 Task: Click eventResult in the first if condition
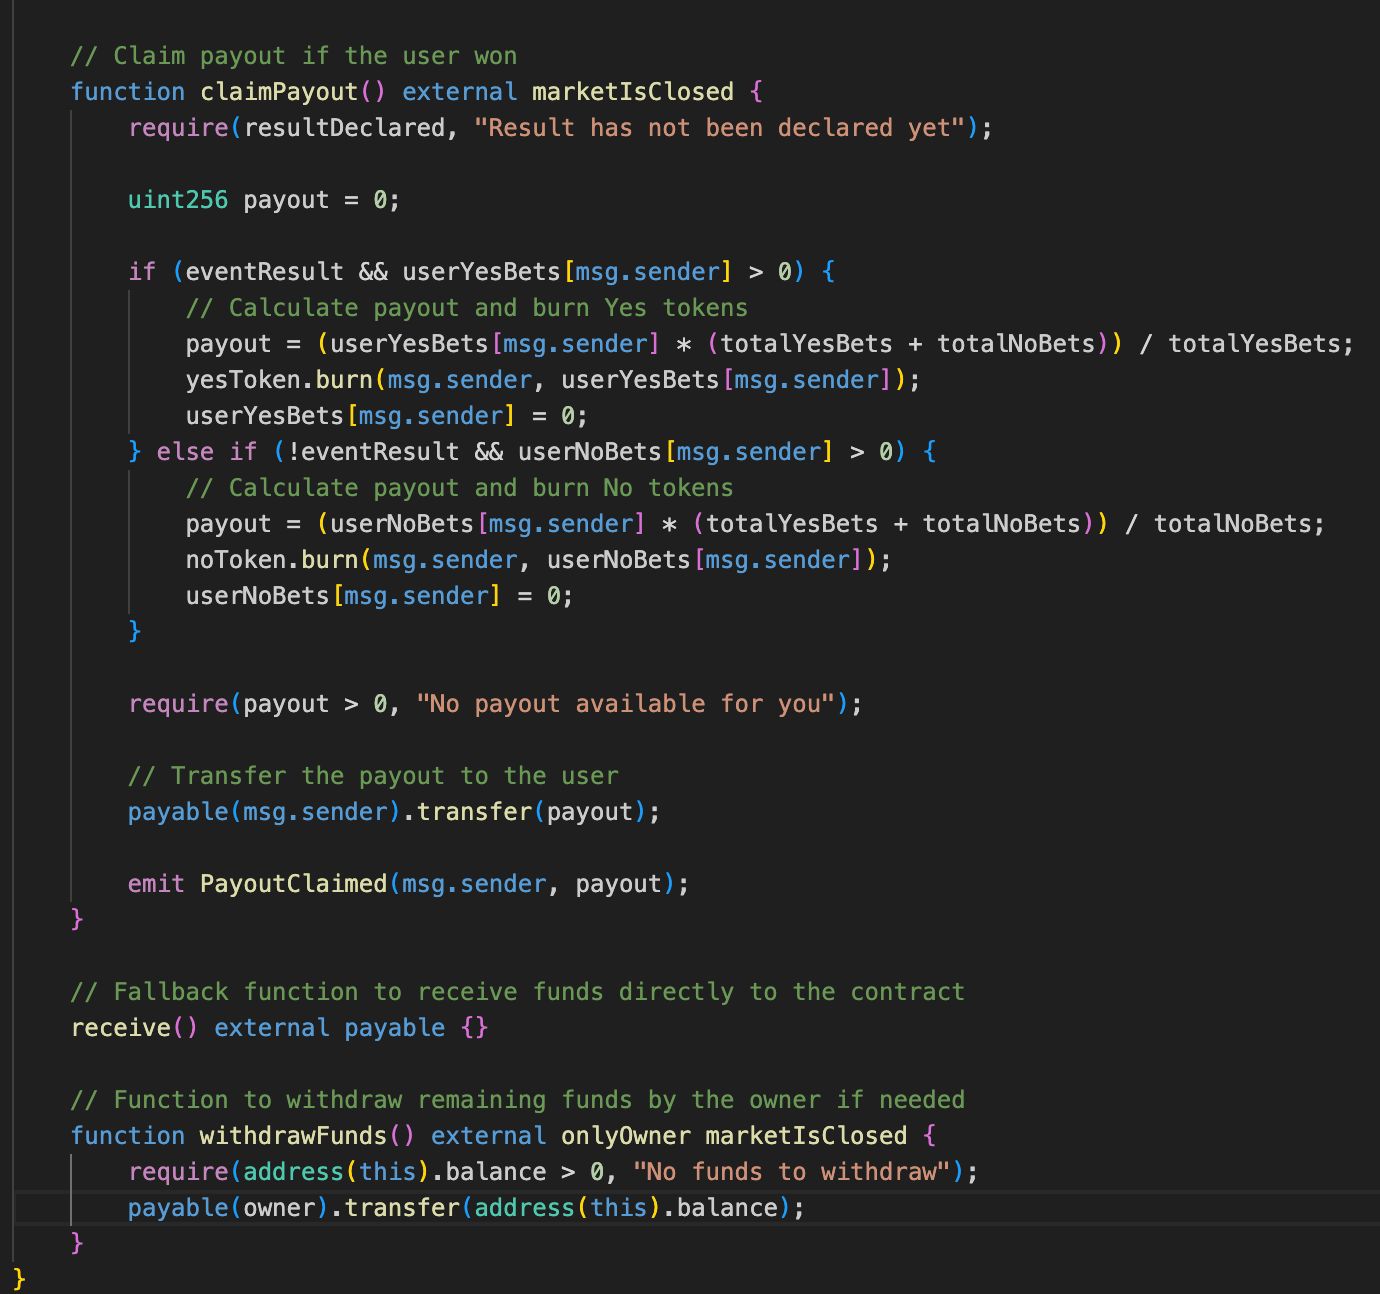point(265,272)
